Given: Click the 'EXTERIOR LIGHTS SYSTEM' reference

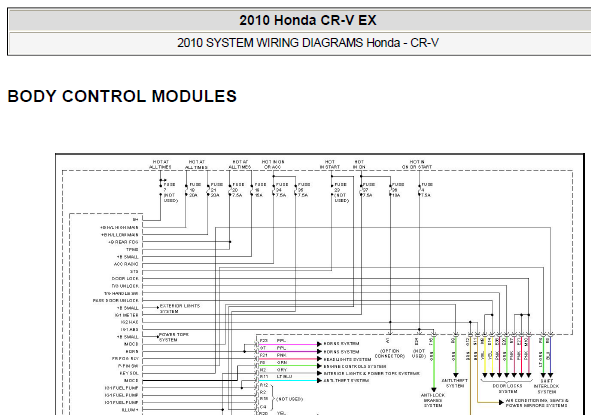Looking at the screenshot, I should [x=180, y=309].
